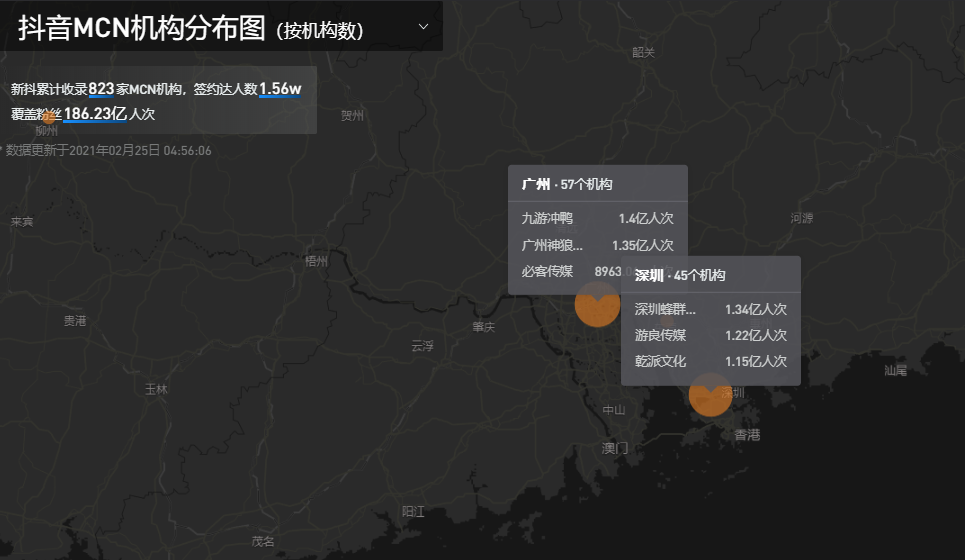Image resolution: width=965 pixels, height=560 pixels.
Task: Click the 深圳 · 45个机构 tooltip header
Action: point(711,275)
